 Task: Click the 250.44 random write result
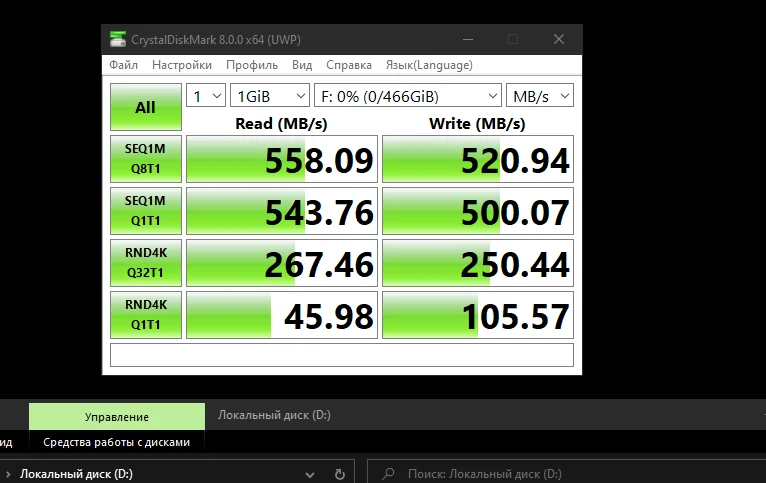478,263
